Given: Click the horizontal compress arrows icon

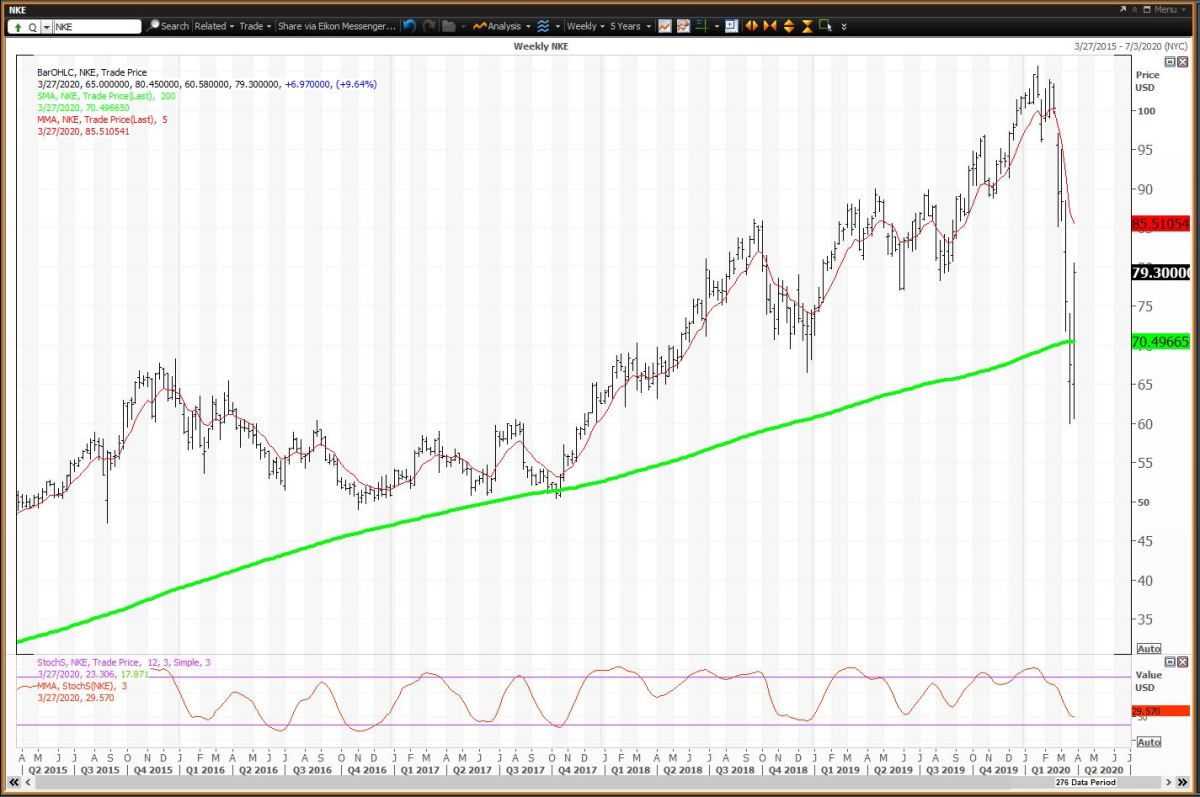Looking at the screenshot, I should 770,26.
